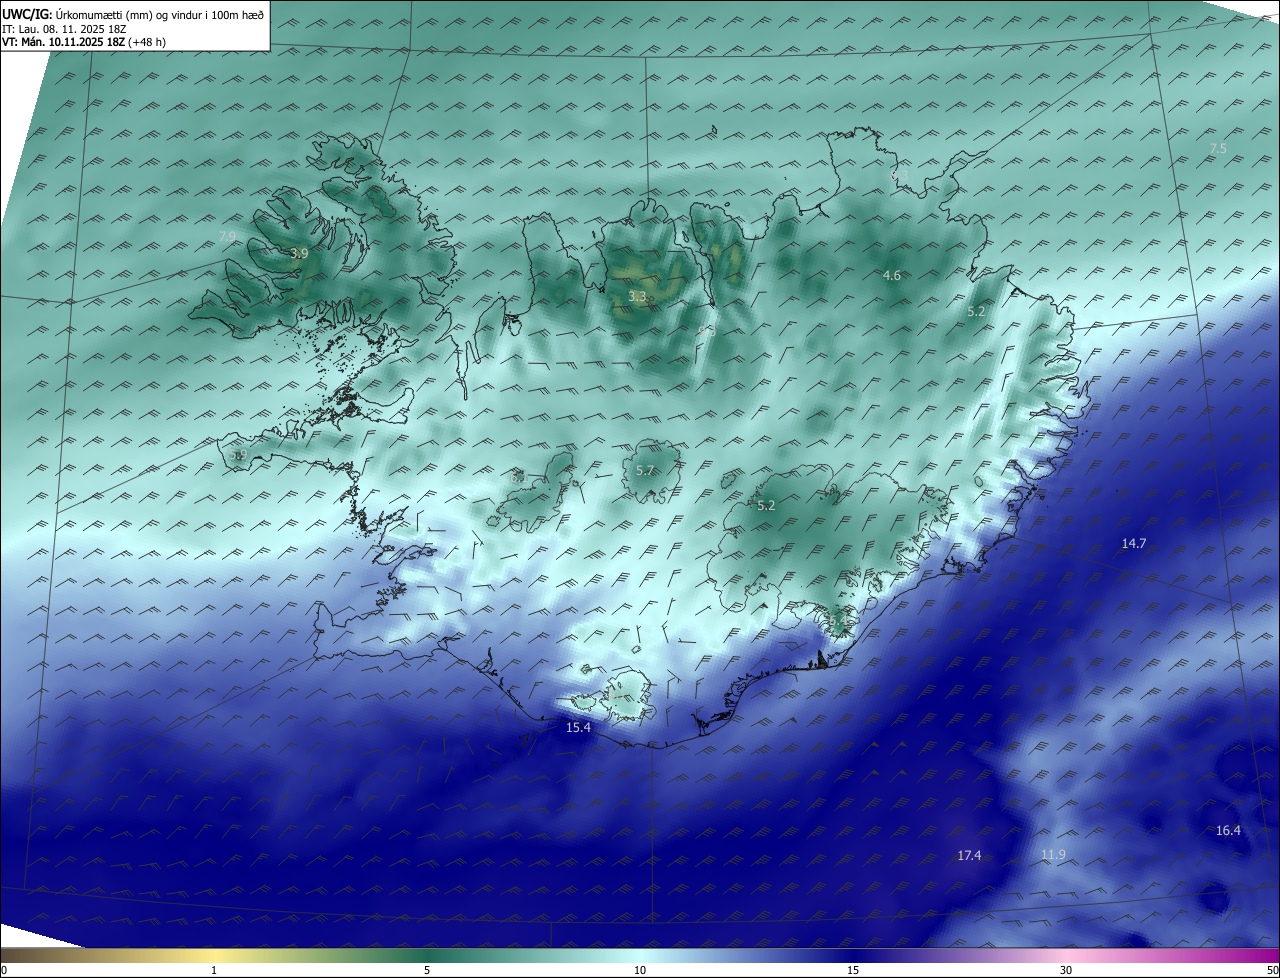Image resolution: width=1280 pixels, height=978 pixels.
Task: Click the 30 tick on the color scale
Action: point(1066,970)
